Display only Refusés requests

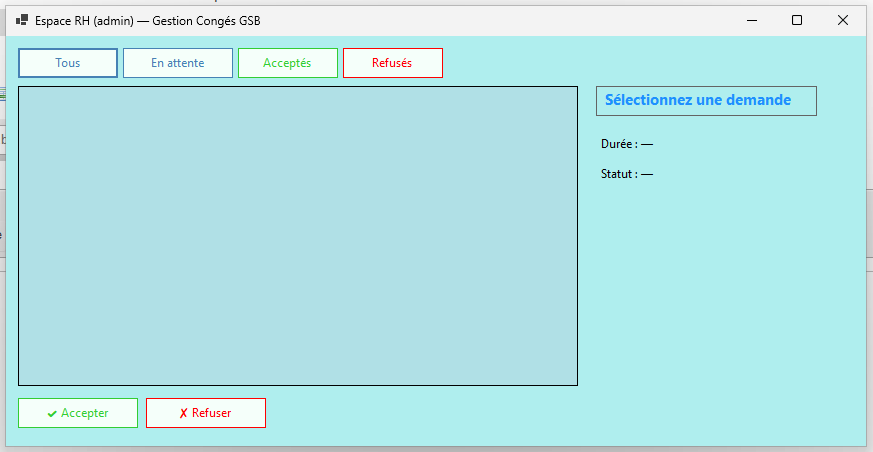click(x=392, y=63)
